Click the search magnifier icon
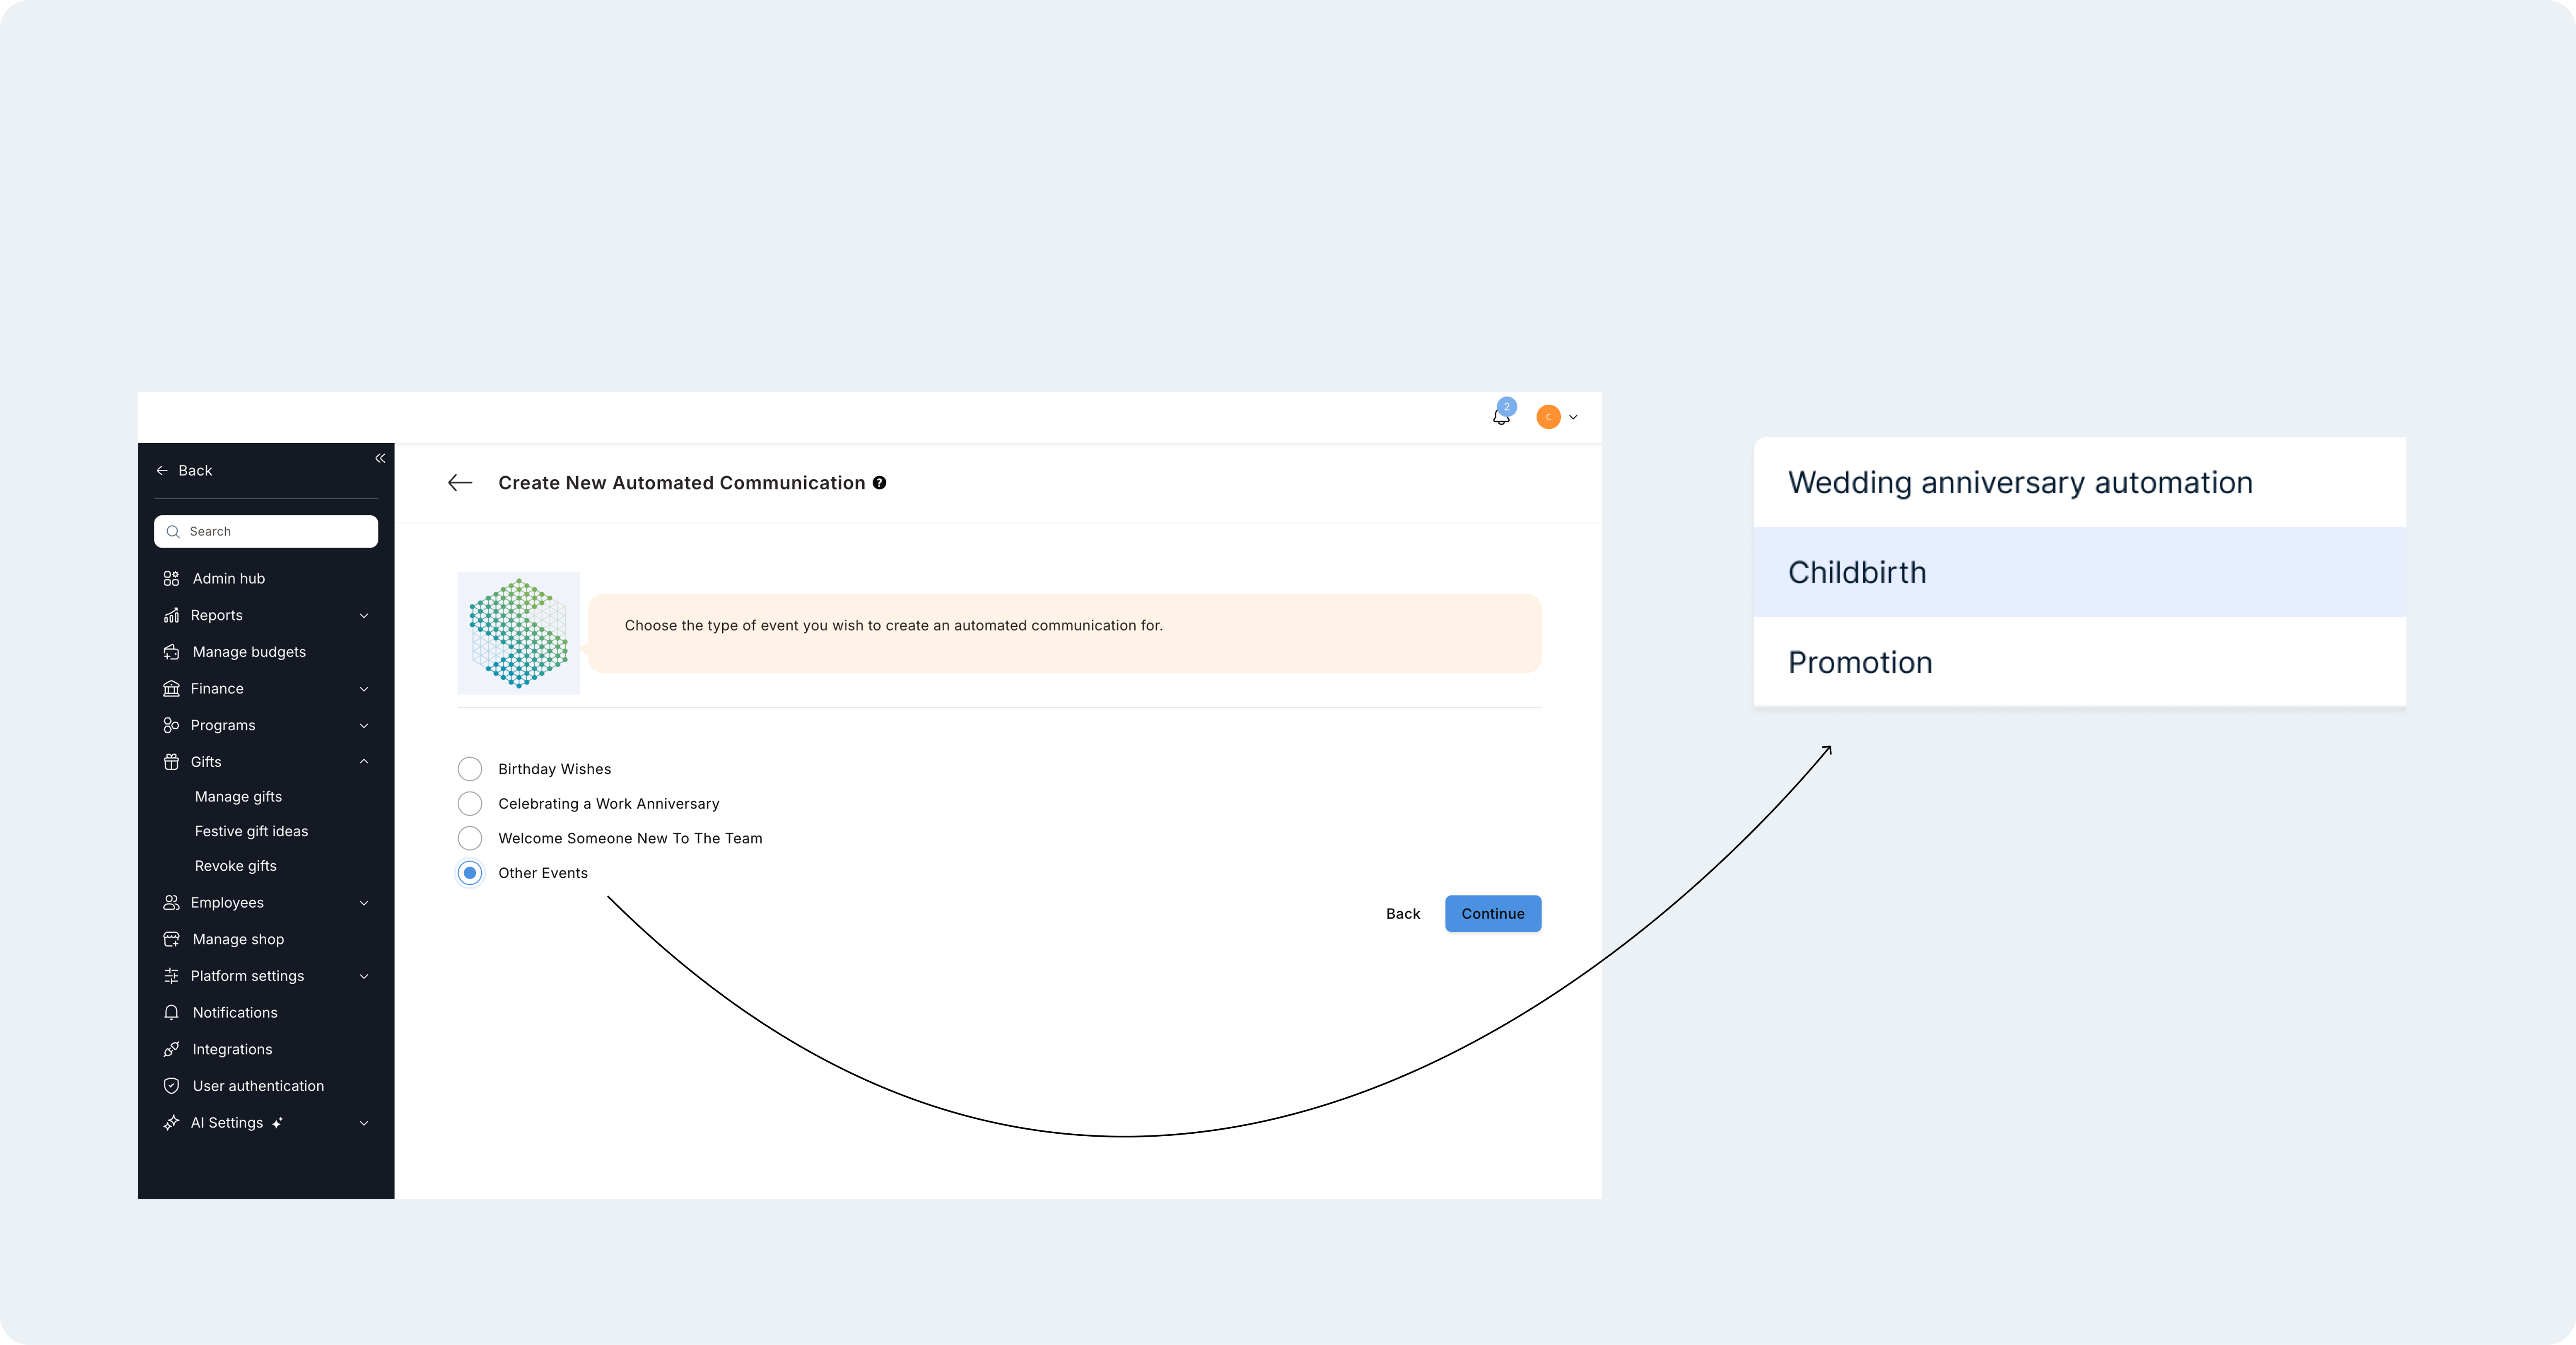Image resolution: width=2576 pixels, height=1345 pixels. click(173, 532)
